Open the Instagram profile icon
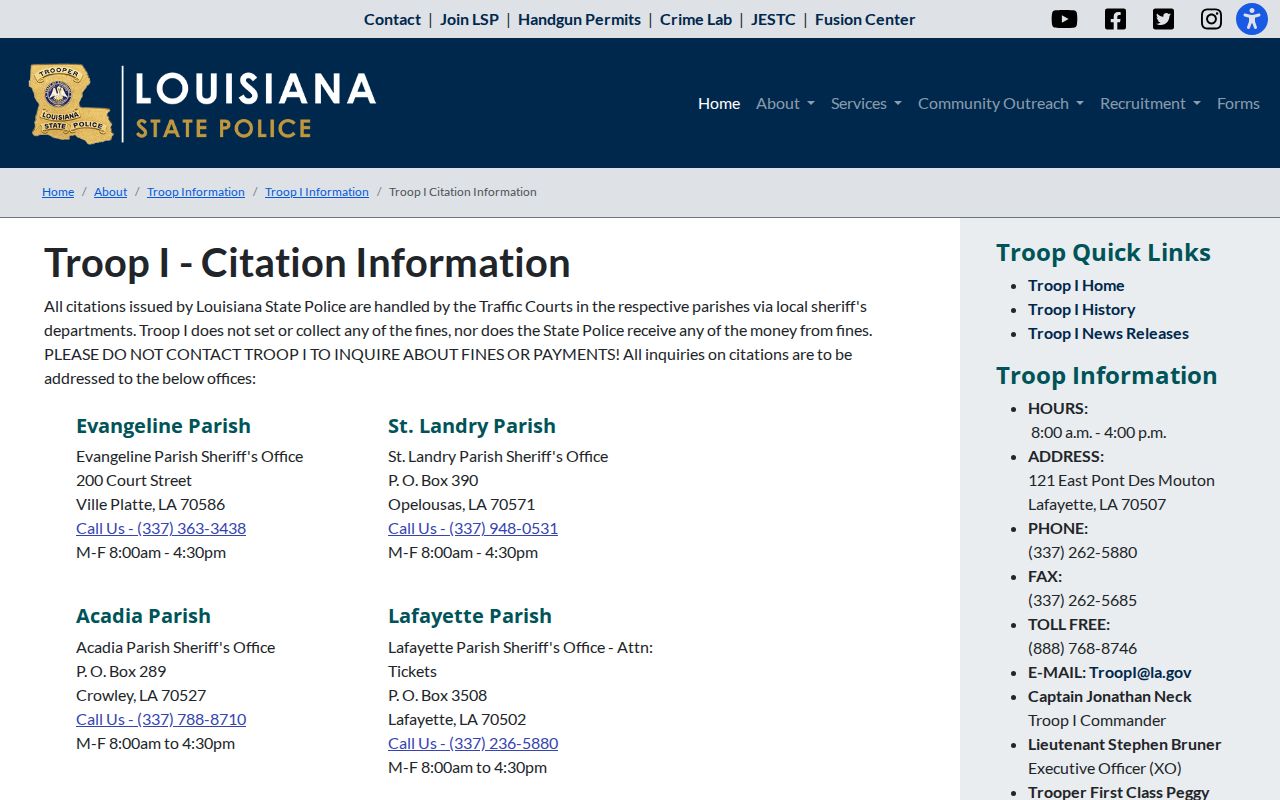Viewport: 1280px width, 800px height. (1211, 19)
